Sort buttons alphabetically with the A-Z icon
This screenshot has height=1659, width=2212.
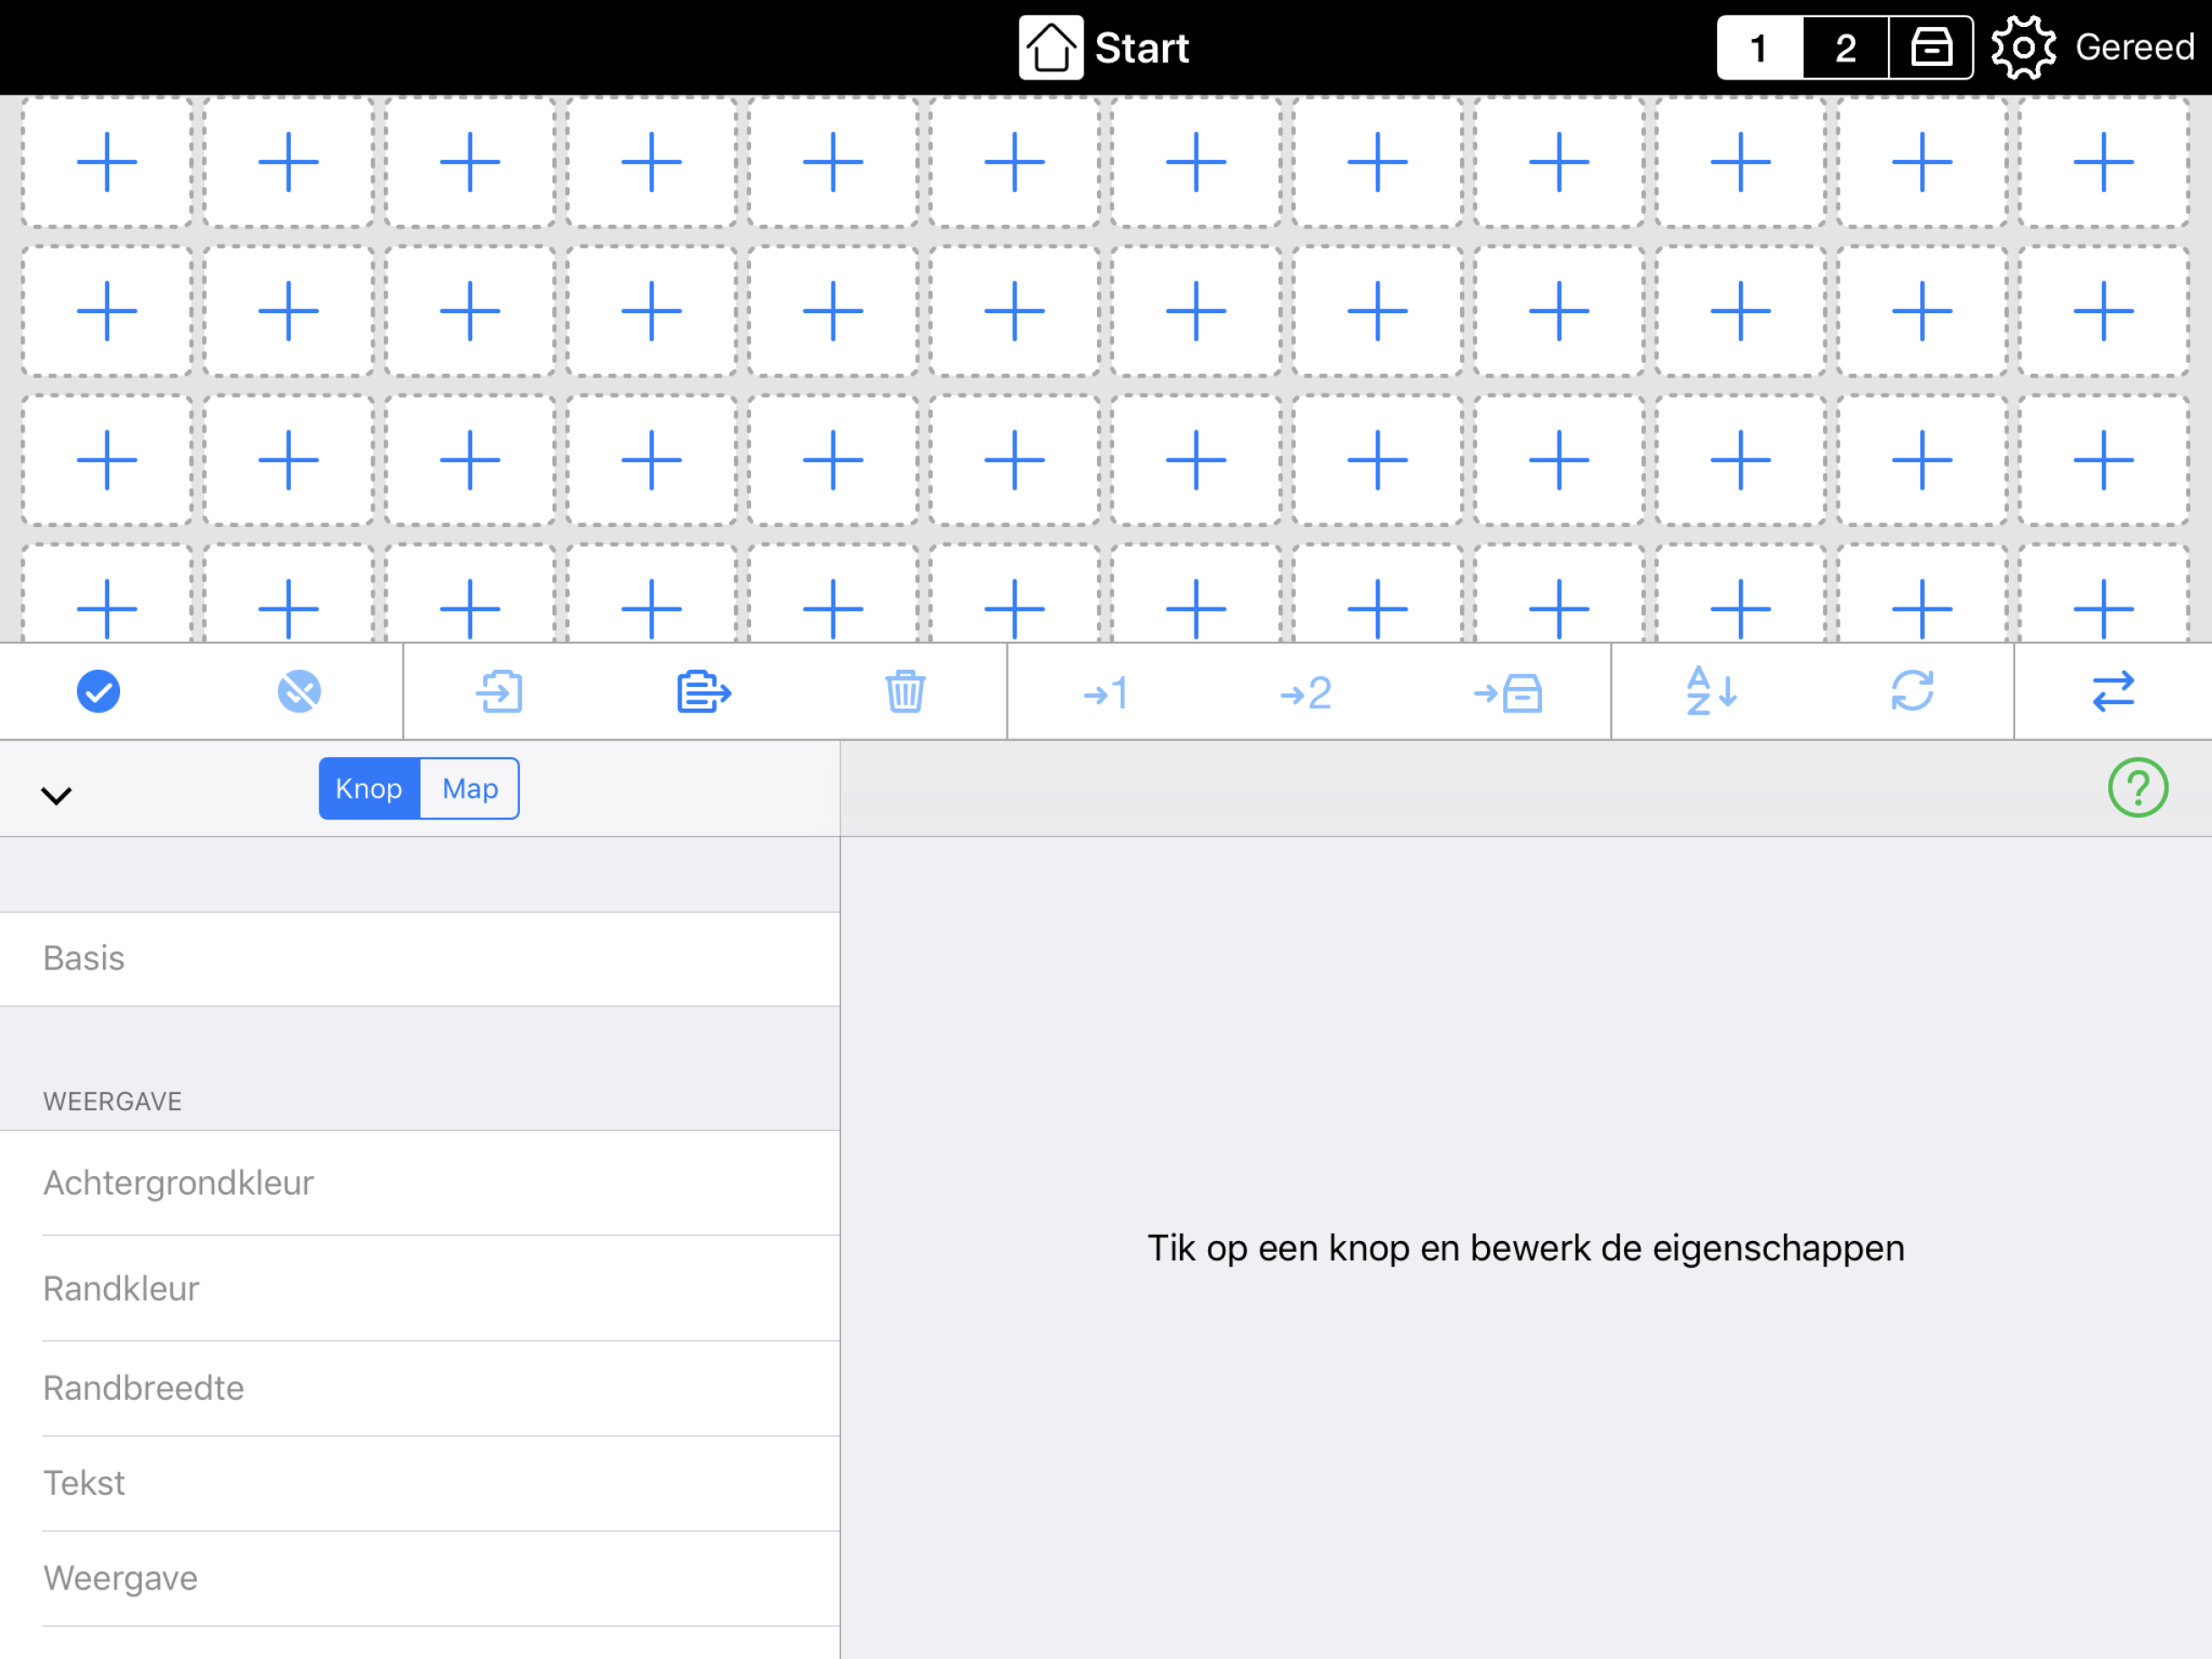[1712, 691]
